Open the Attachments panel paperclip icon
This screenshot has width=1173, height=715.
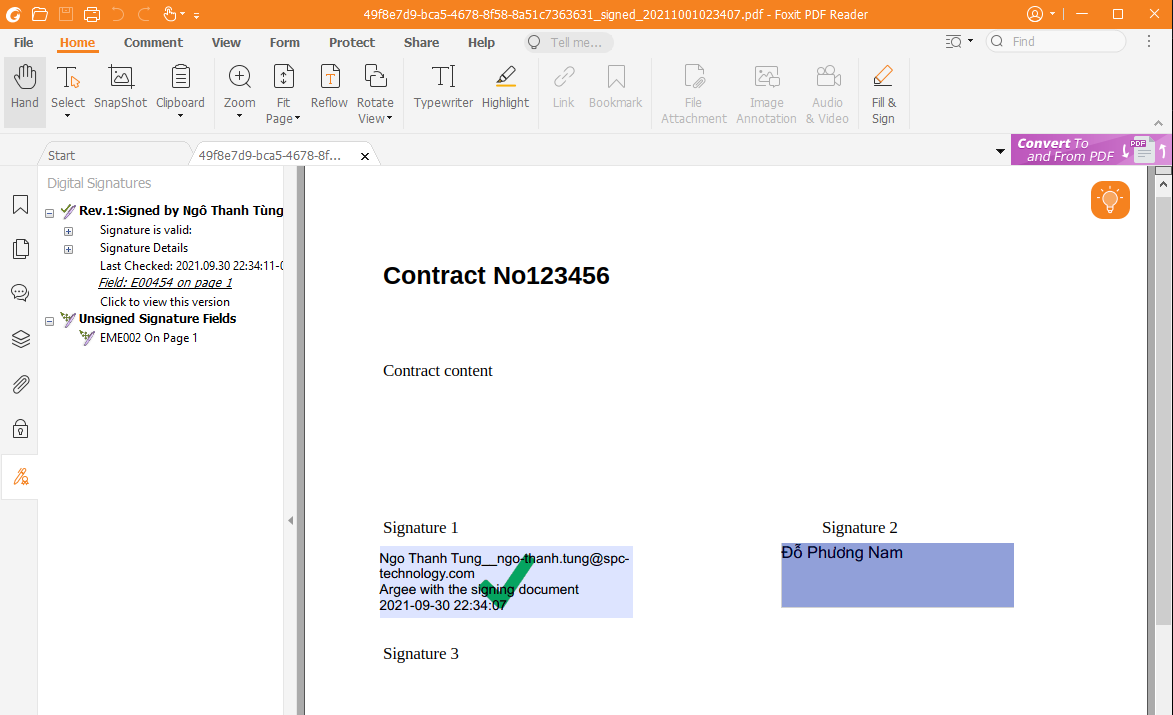click(x=20, y=384)
